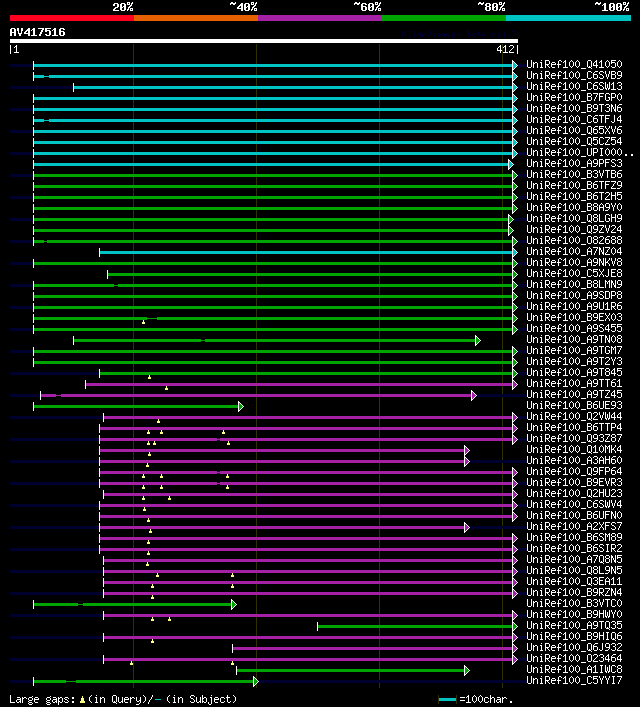Pick the UniRef100_B9EX03 hit name
Viewport: 640px width, 707px height.
pos(574,317)
